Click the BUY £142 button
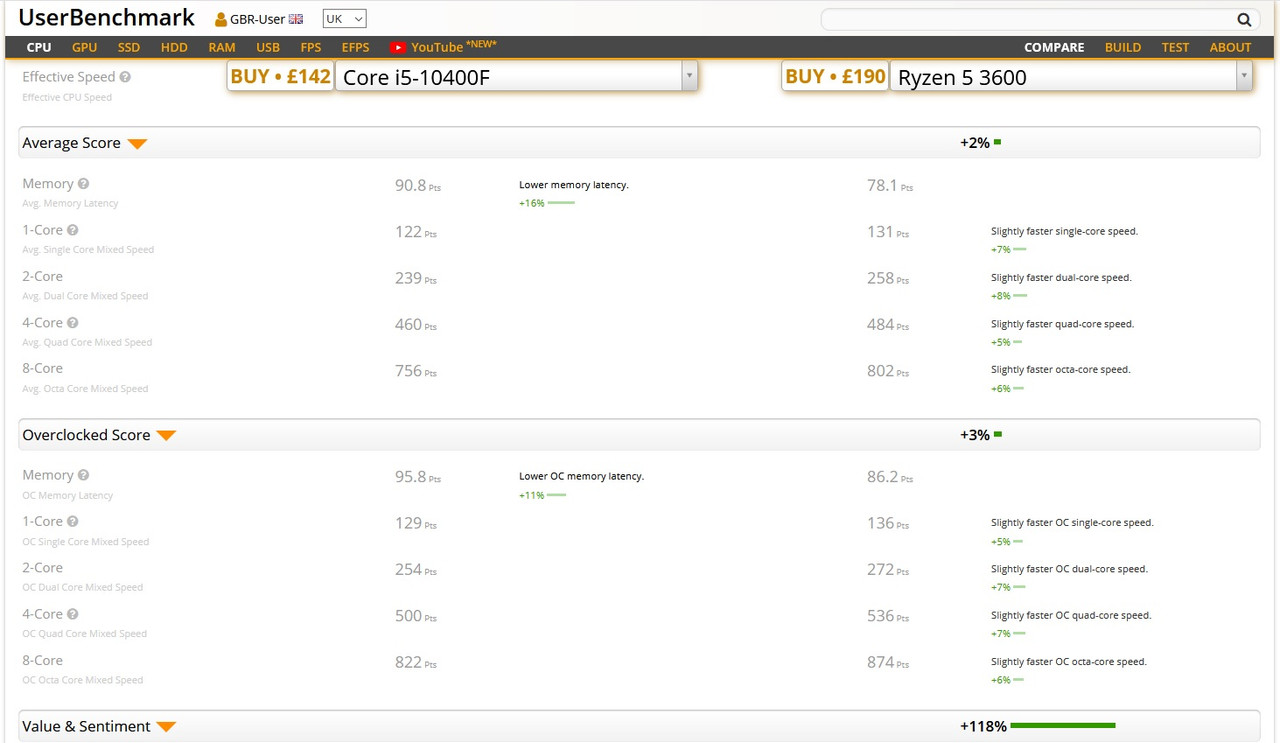The height and width of the screenshot is (743, 1280). [281, 76]
